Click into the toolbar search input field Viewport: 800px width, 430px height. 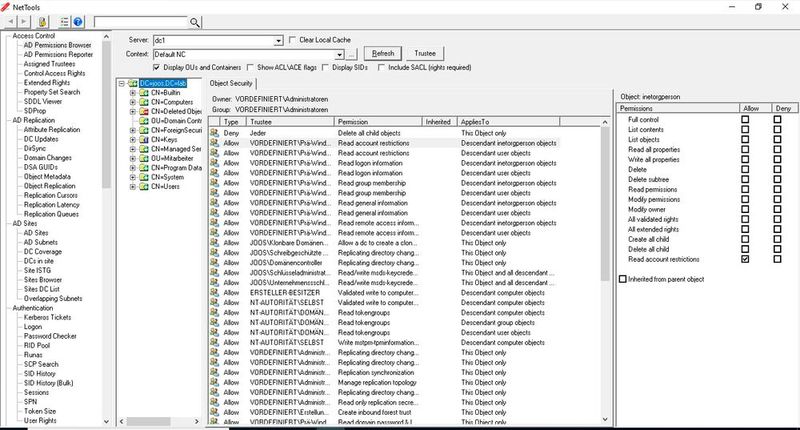pyautogui.click(x=141, y=22)
